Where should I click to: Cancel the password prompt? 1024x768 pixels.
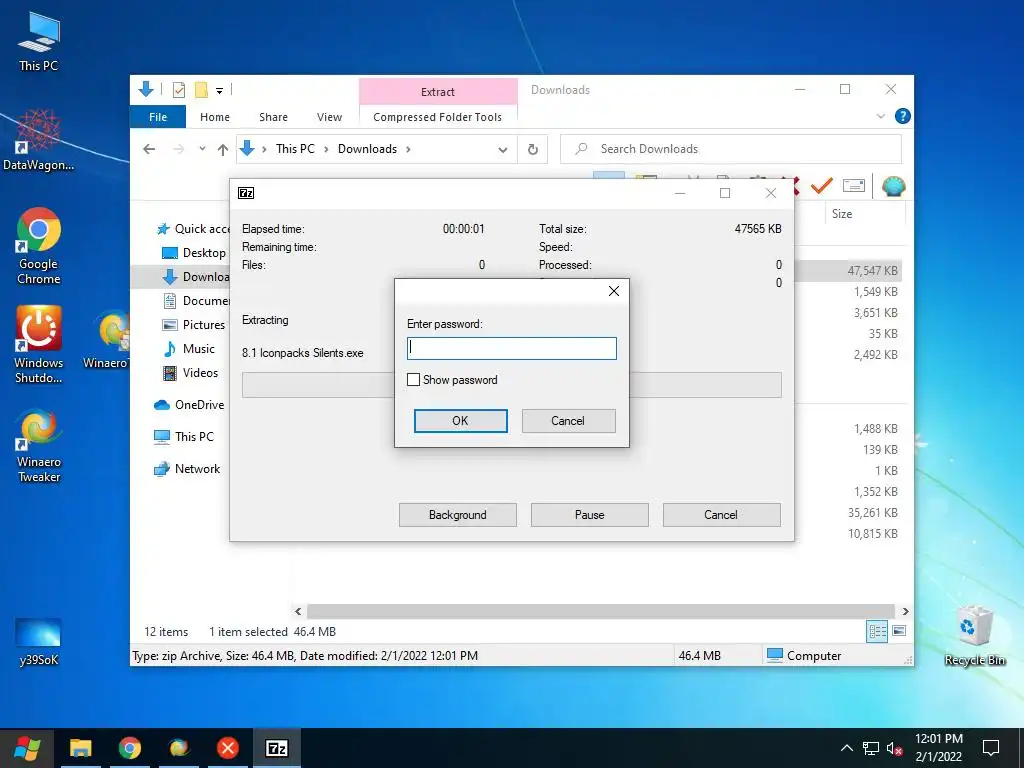[568, 421]
